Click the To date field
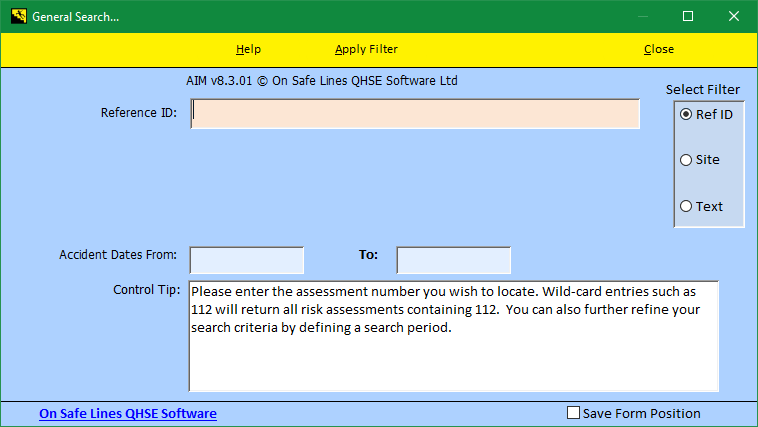 tap(453, 260)
